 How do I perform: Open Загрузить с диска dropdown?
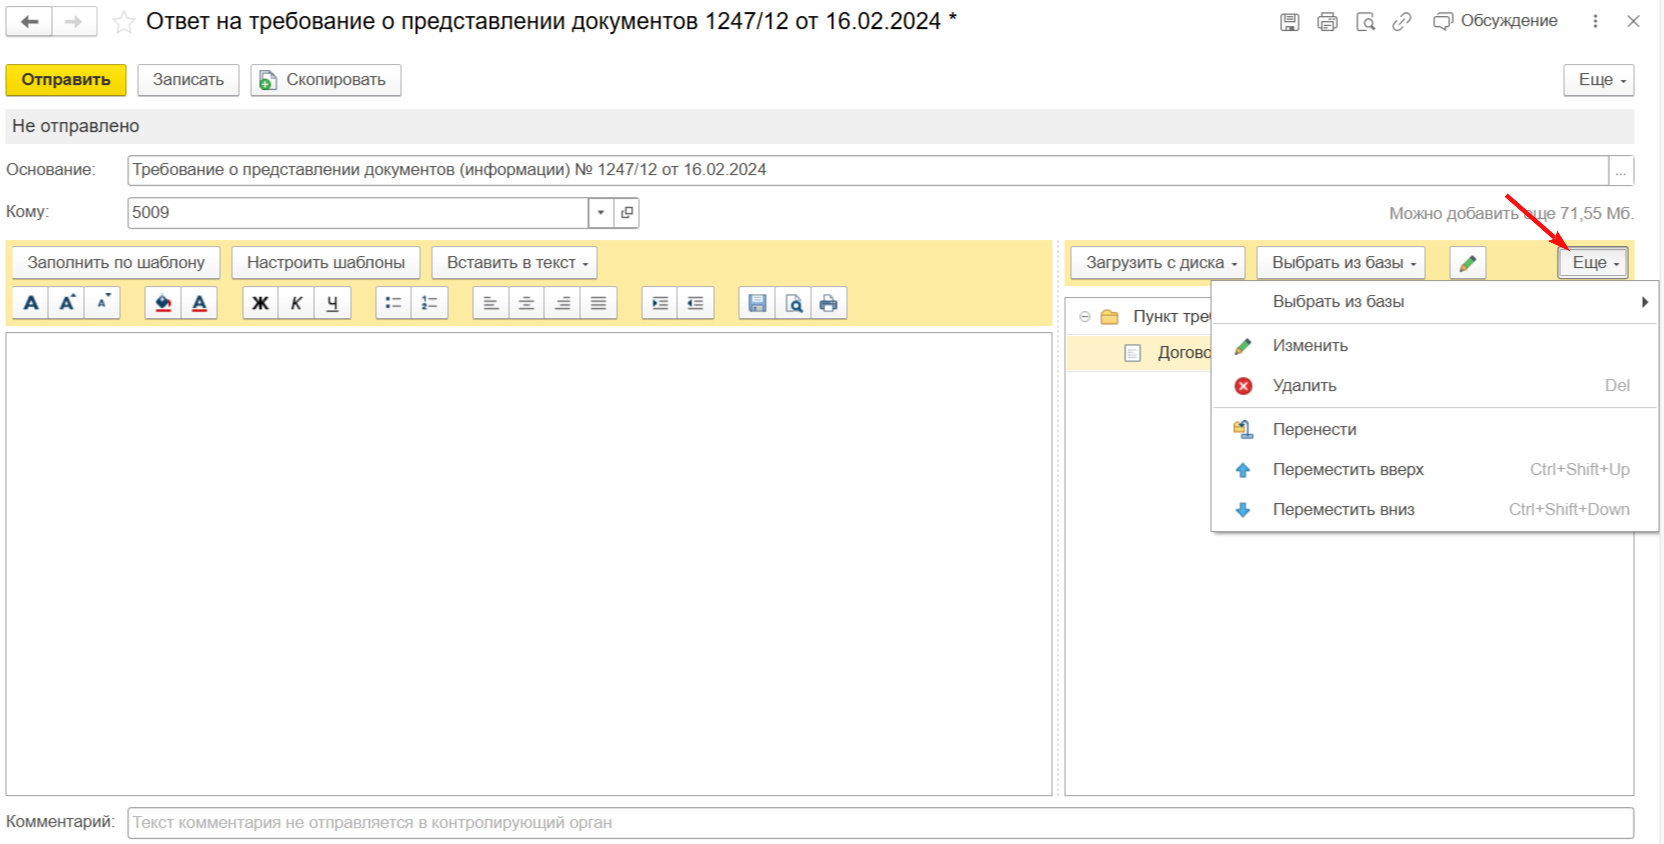pos(1158,263)
